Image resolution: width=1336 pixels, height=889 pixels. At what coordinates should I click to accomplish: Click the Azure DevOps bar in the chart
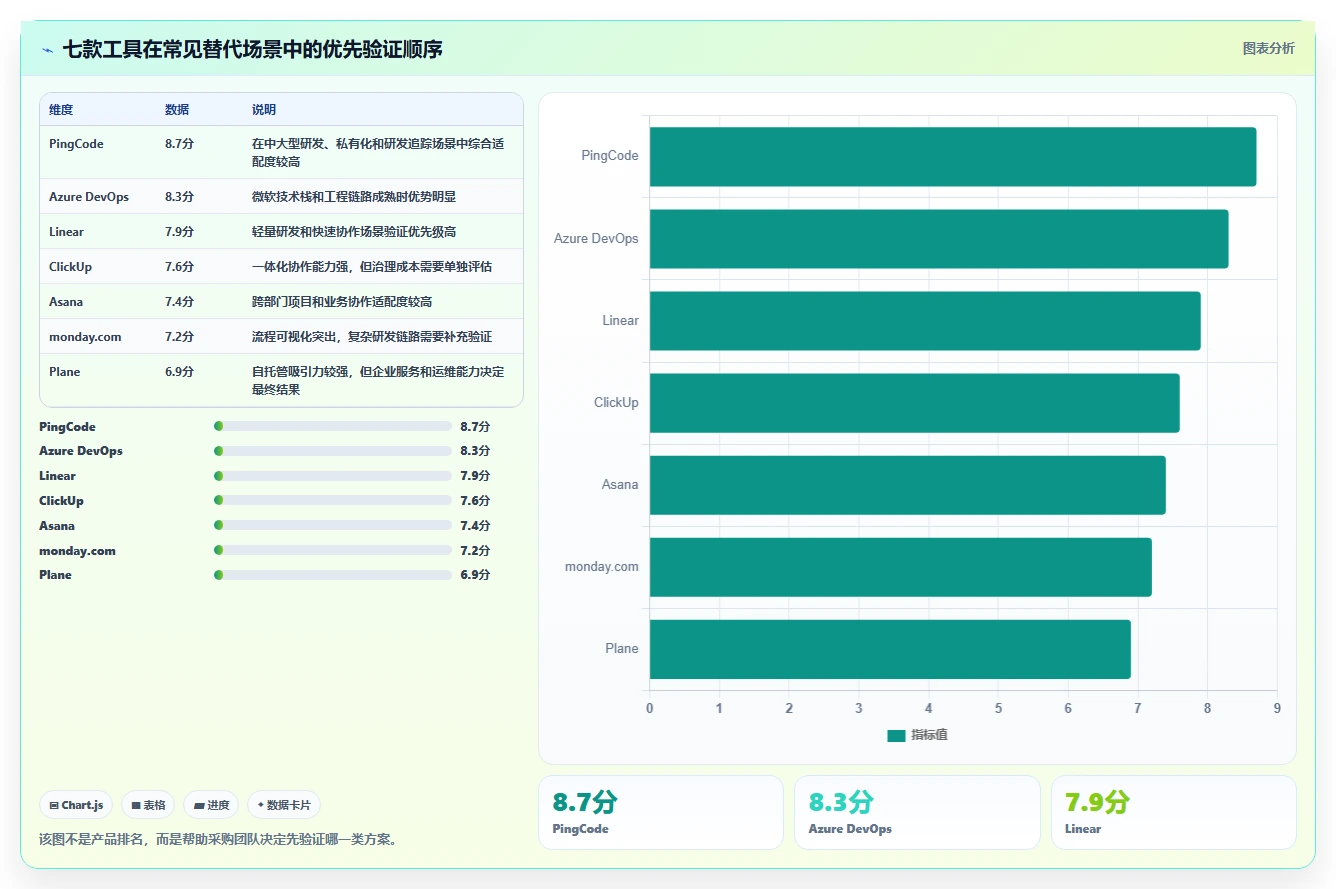[939, 238]
